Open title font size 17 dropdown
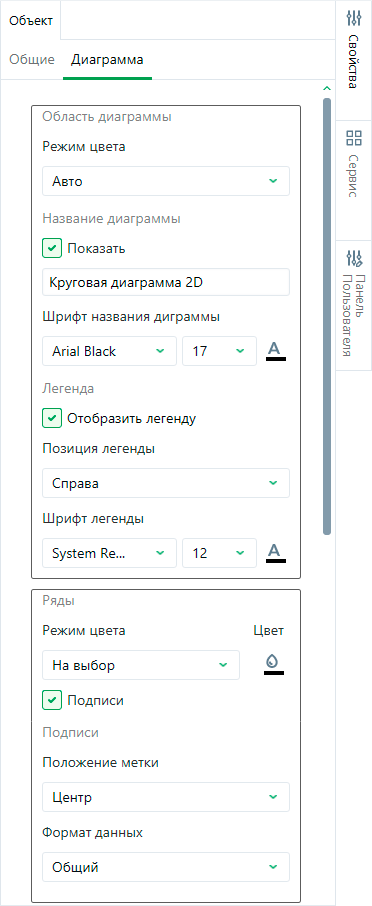The width and height of the screenshot is (372, 906). pyautogui.click(x=220, y=351)
